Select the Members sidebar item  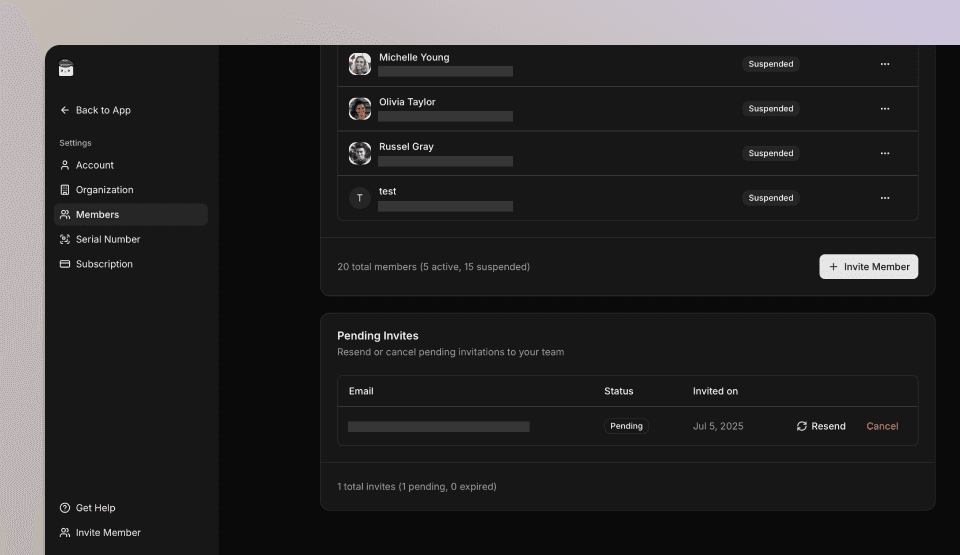click(97, 214)
